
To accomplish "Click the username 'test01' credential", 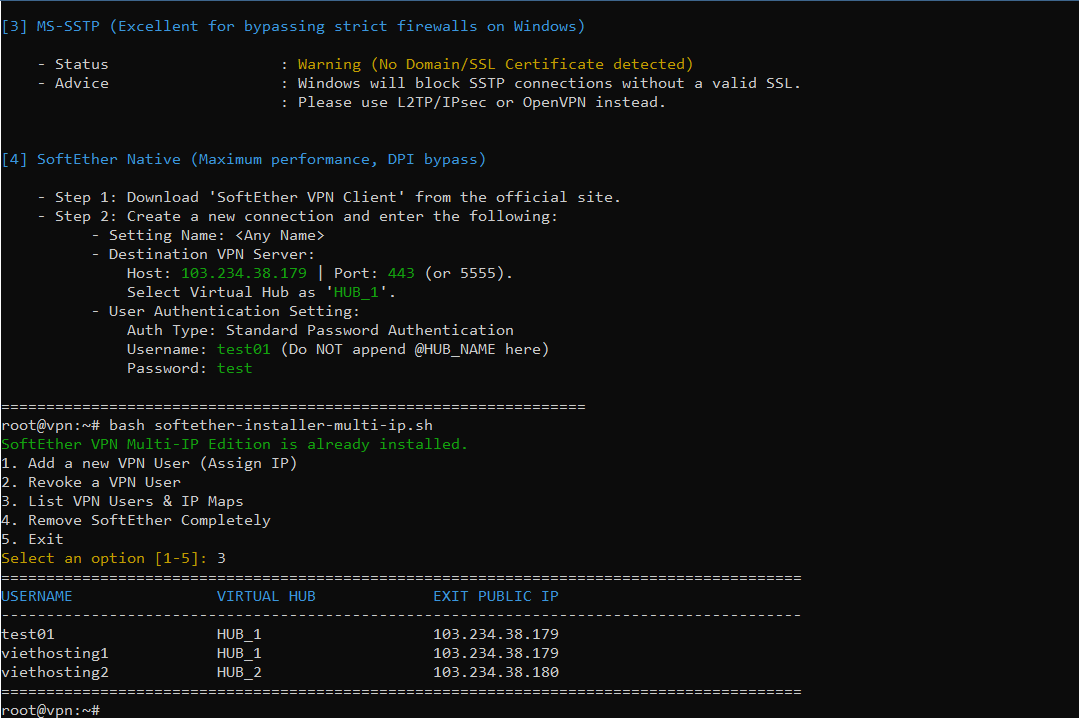I will [x=243, y=348].
